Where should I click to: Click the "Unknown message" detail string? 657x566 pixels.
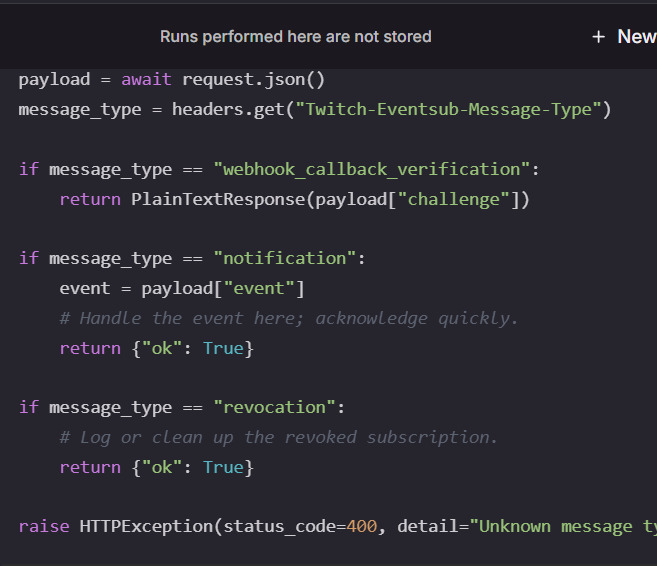coord(563,527)
